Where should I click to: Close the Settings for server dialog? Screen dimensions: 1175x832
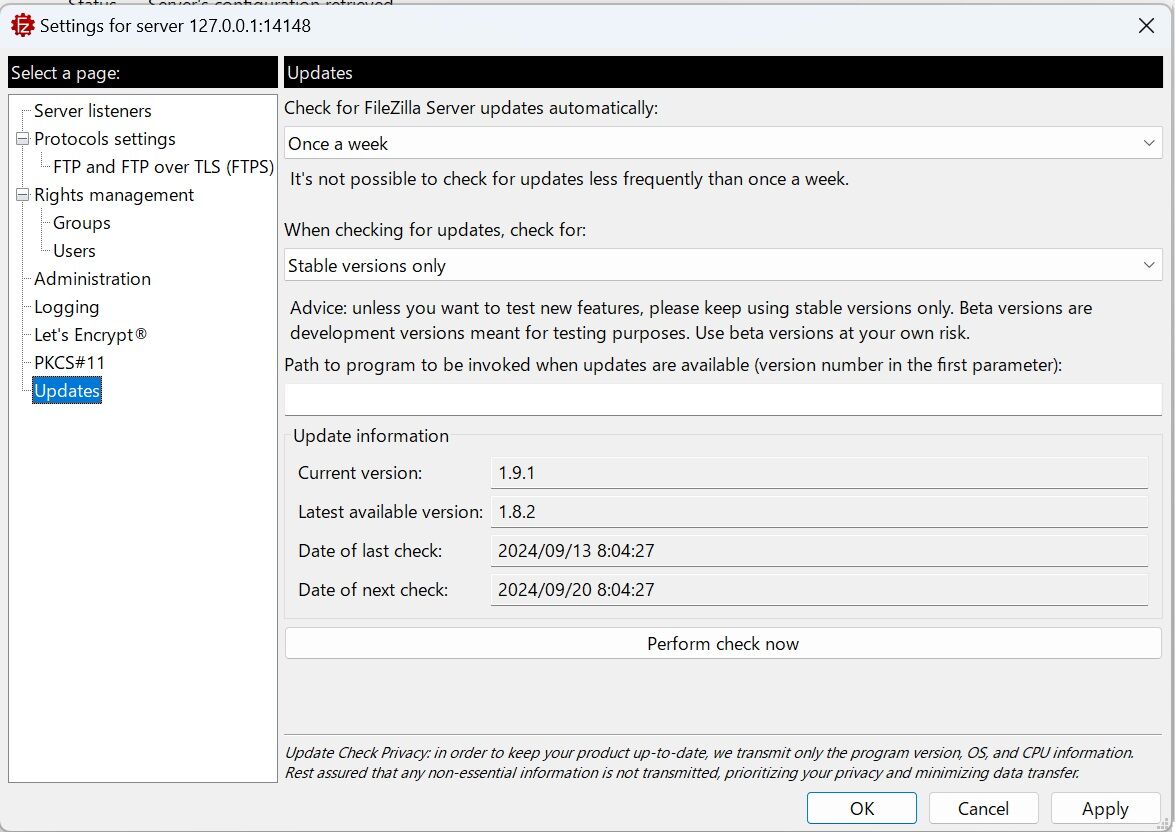[1146, 25]
